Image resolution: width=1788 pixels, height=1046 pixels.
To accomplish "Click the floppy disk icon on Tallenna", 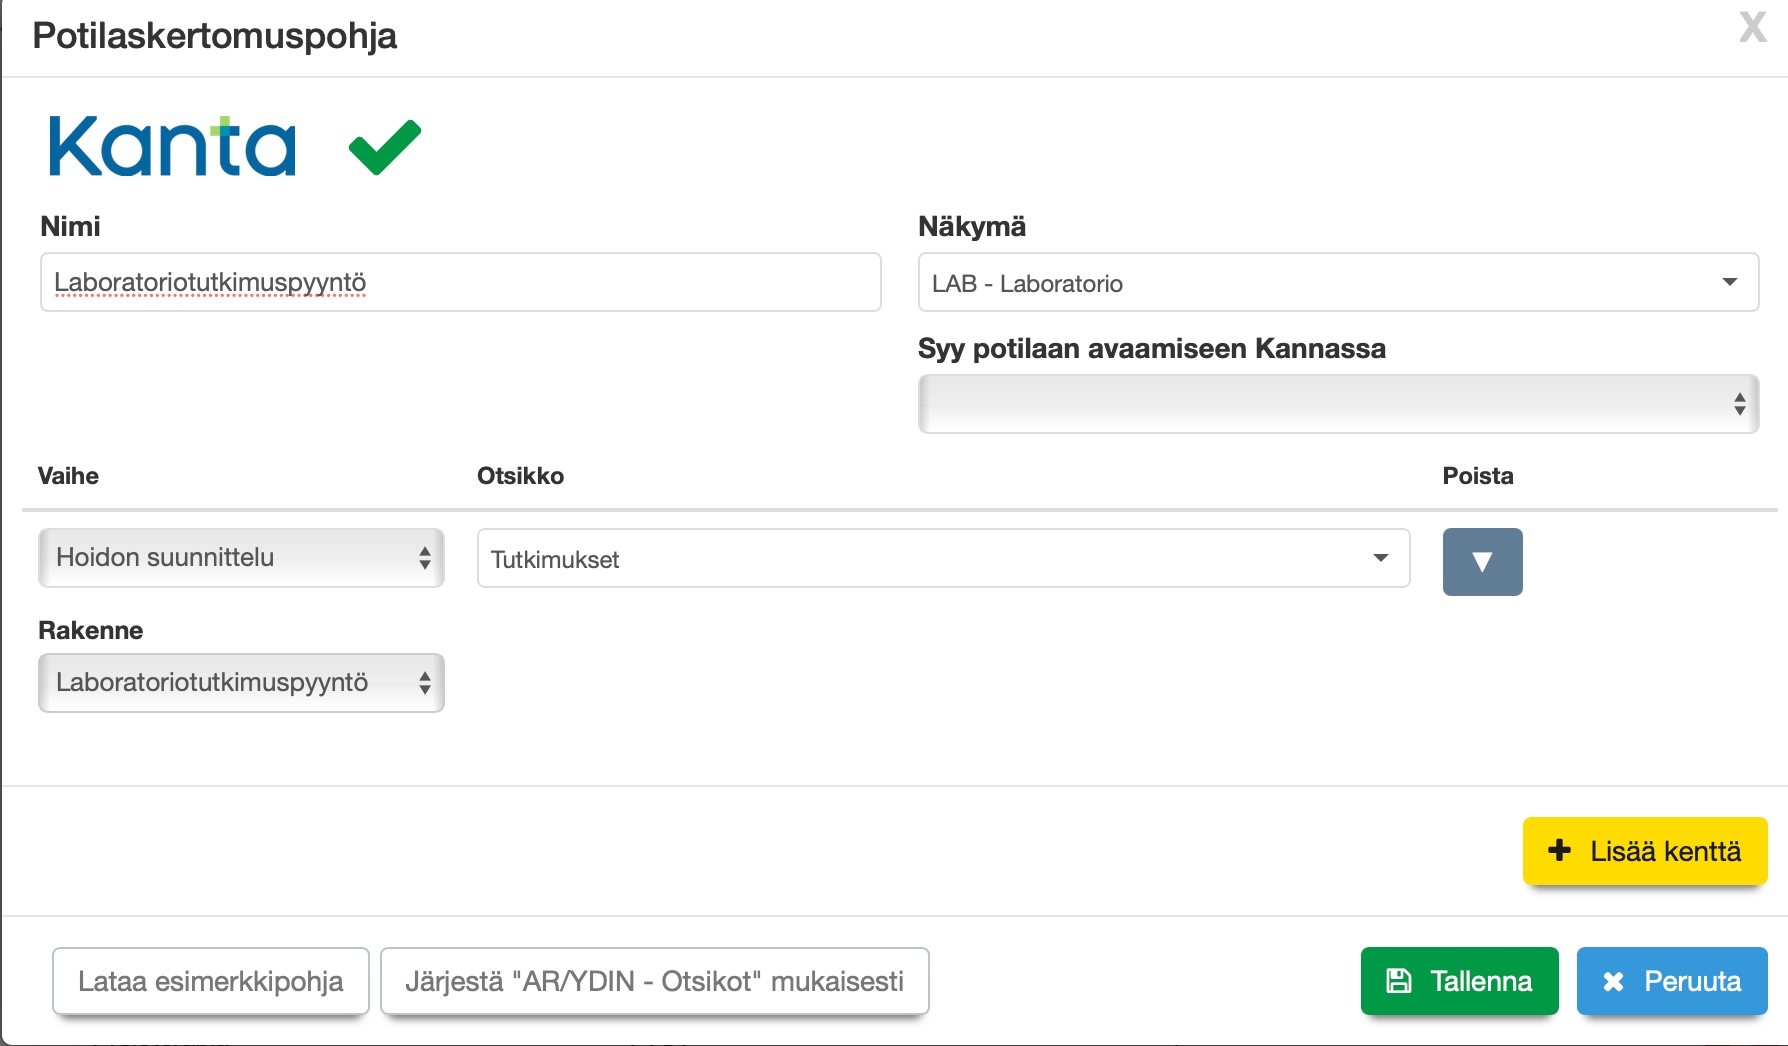I will [x=1399, y=981].
